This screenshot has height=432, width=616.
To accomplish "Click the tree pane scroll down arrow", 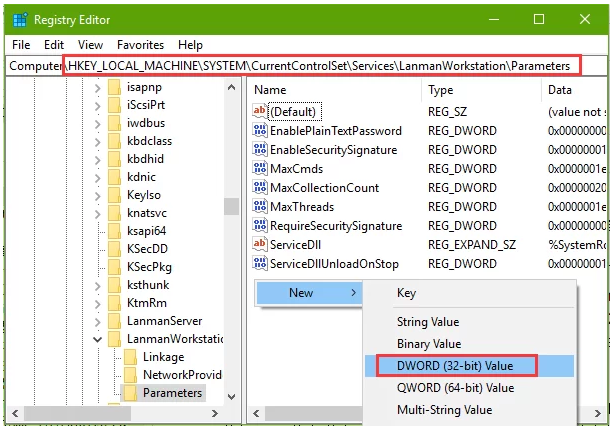I will [x=231, y=397].
